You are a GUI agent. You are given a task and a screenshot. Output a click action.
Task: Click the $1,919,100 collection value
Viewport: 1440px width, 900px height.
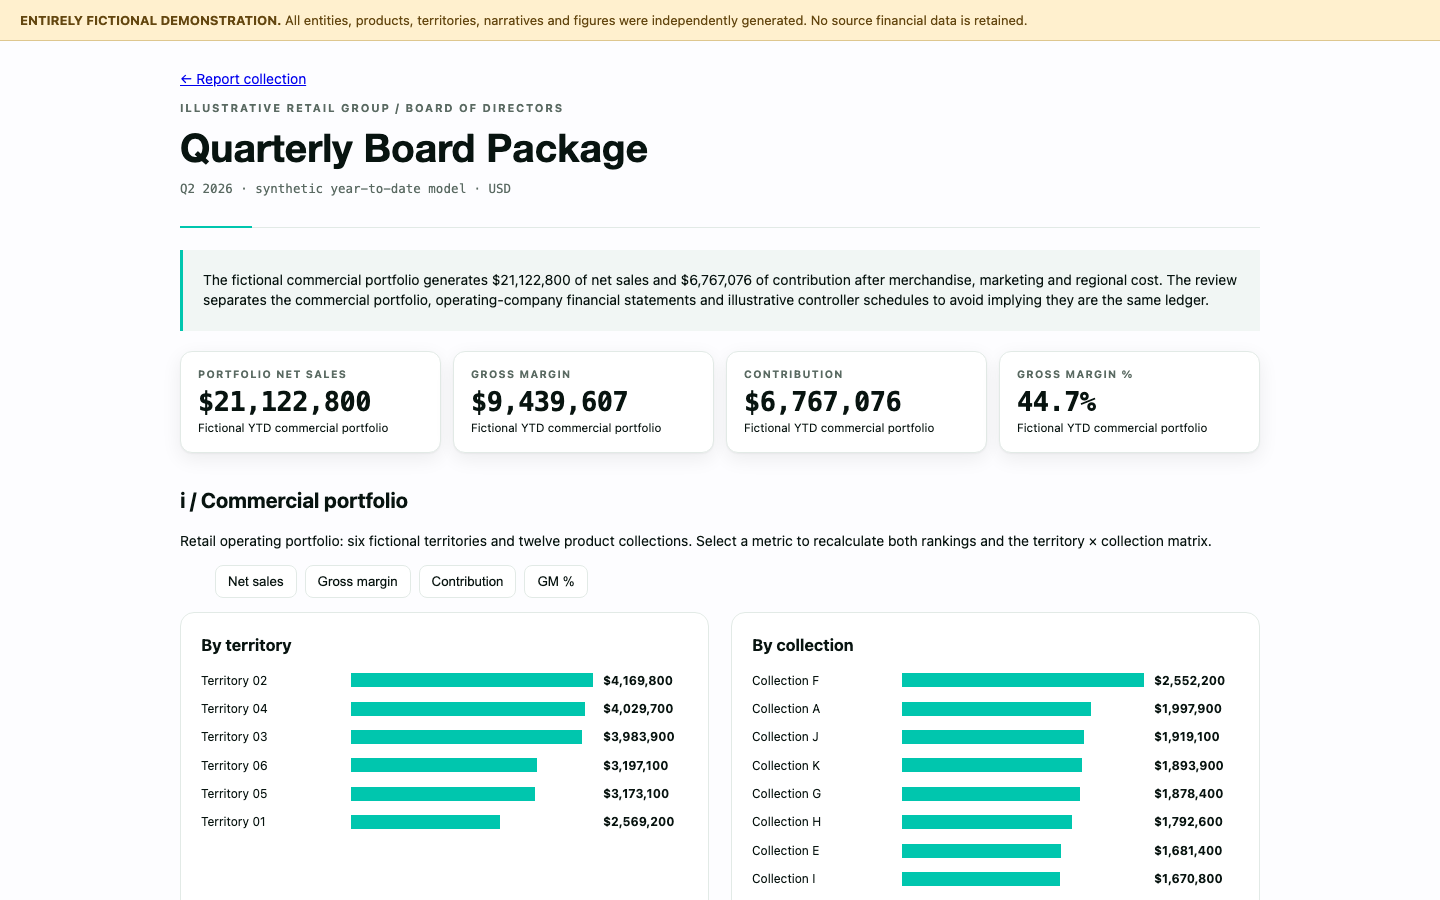click(x=1187, y=737)
